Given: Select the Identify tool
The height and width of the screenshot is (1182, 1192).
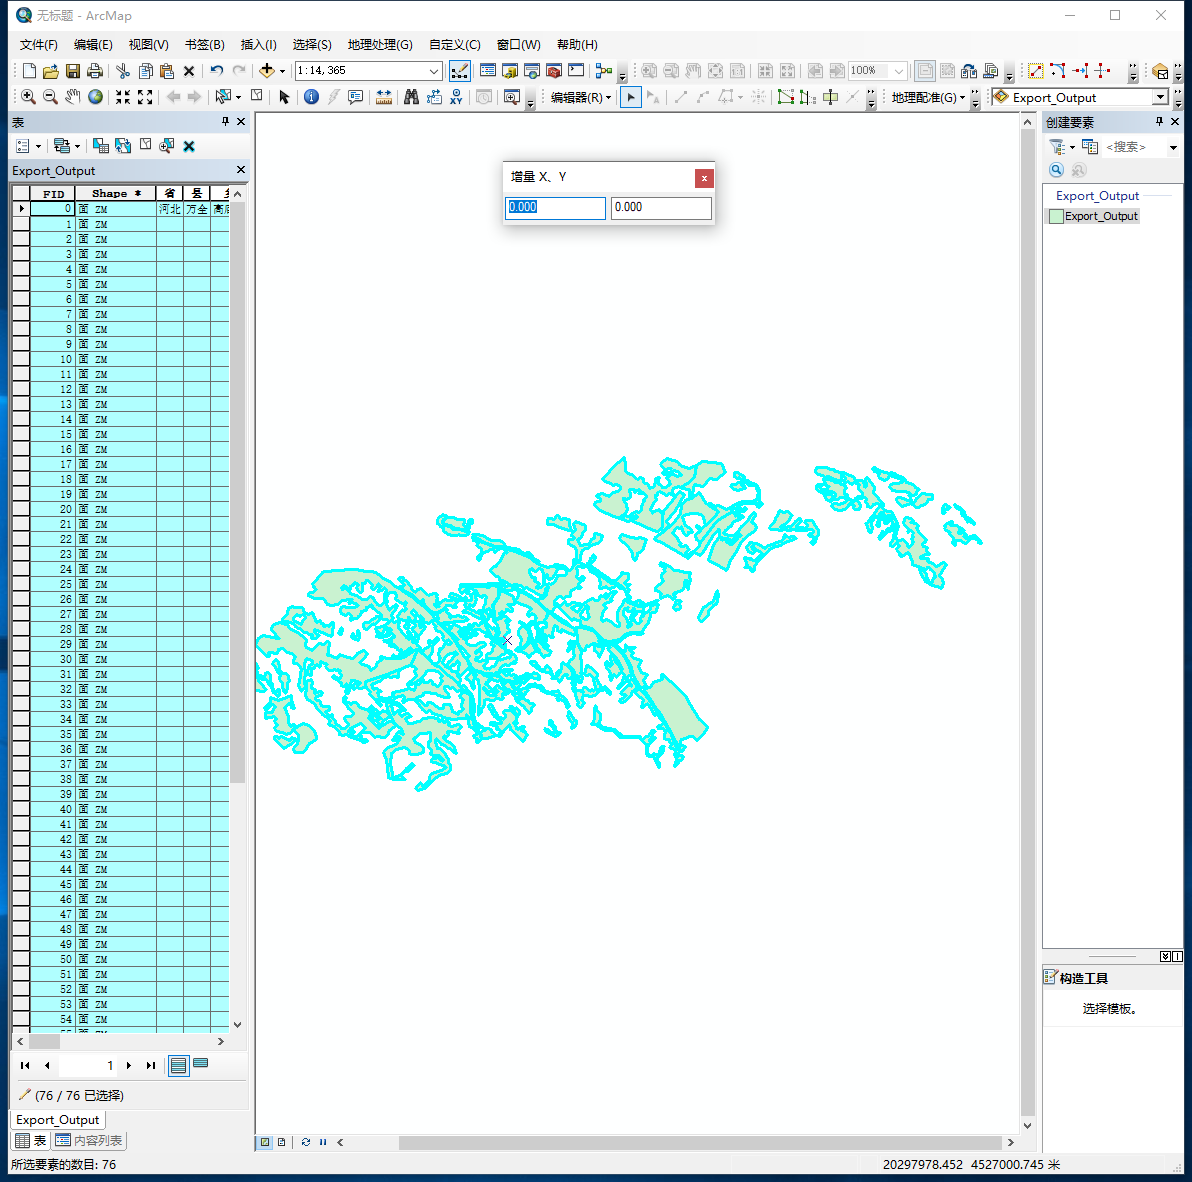Looking at the screenshot, I should point(311,96).
